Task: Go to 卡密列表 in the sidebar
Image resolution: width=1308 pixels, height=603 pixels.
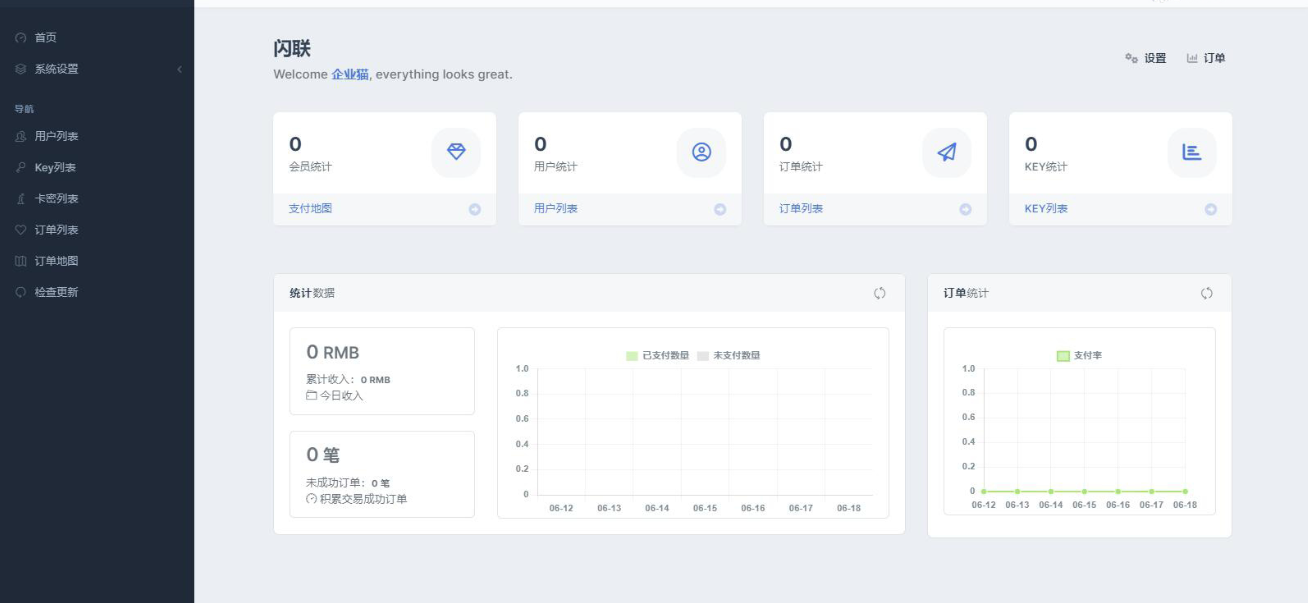Action: (x=56, y=199)
